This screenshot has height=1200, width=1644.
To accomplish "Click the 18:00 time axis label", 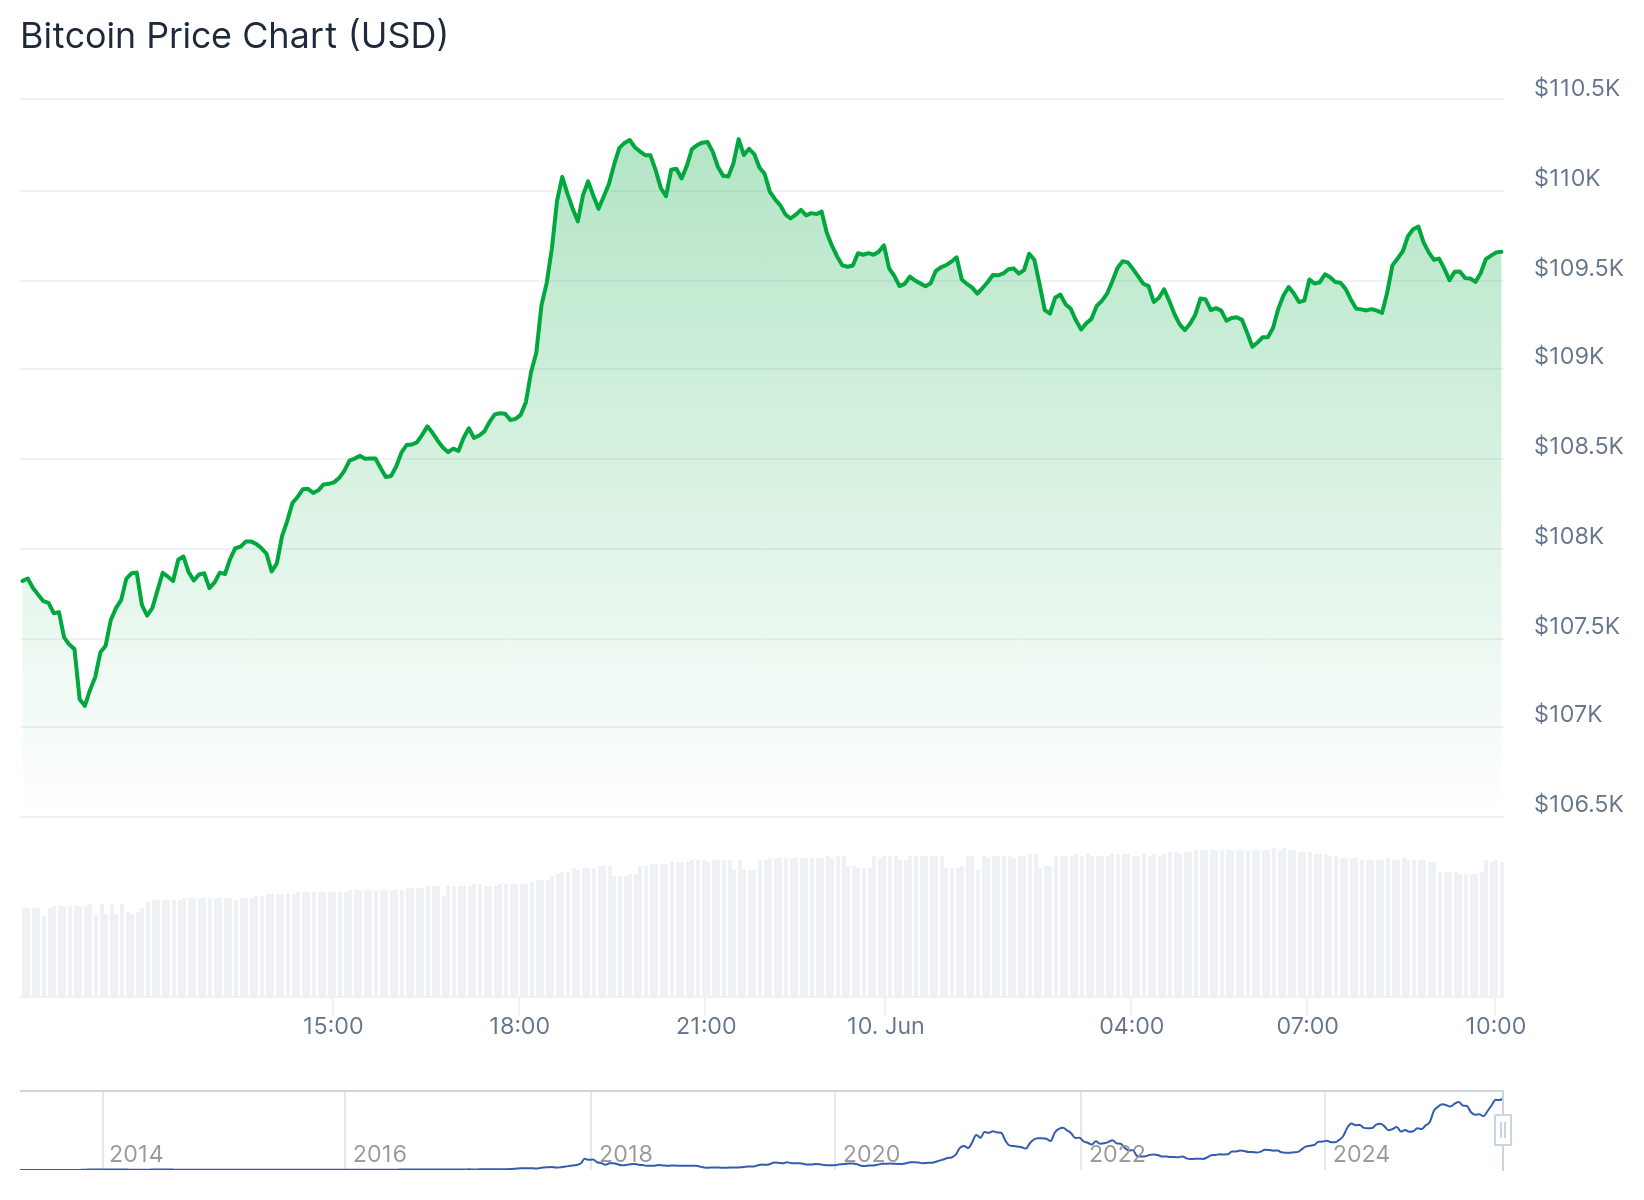I will [x=519, y=1026].
